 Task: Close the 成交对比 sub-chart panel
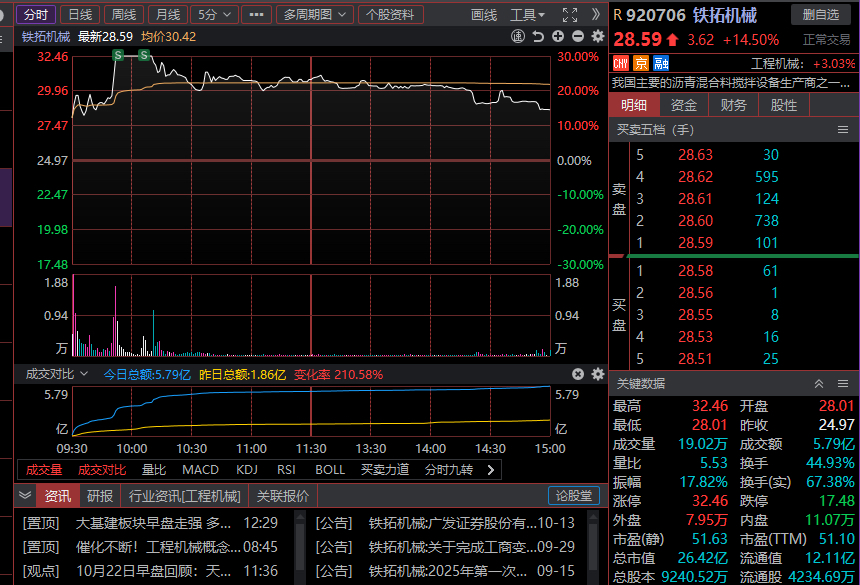click(x=578, y=374)
